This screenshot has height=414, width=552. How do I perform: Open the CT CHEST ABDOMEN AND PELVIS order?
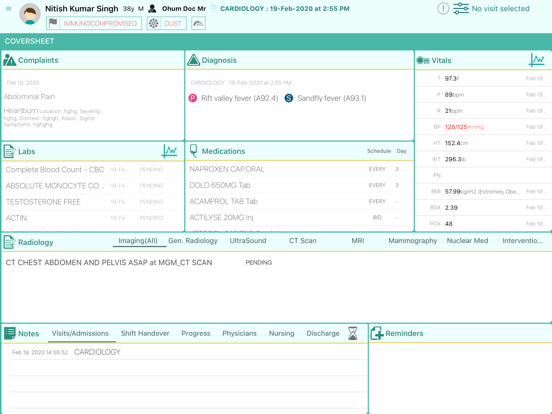(109, 263)
